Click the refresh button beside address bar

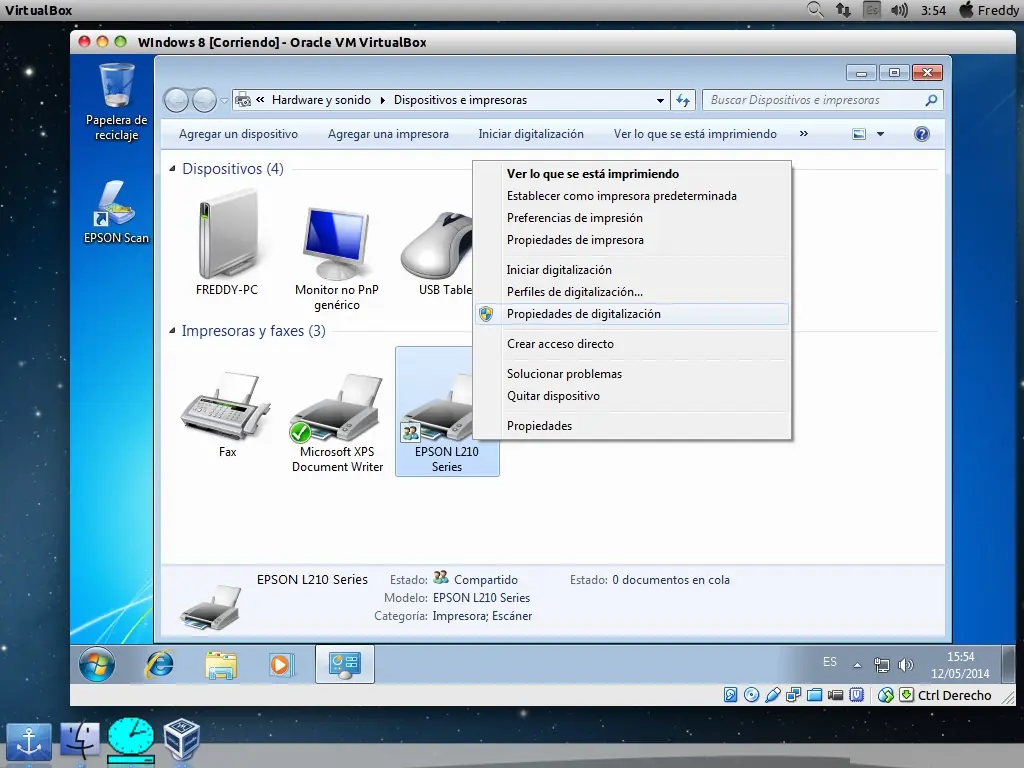tap(683, 100)
